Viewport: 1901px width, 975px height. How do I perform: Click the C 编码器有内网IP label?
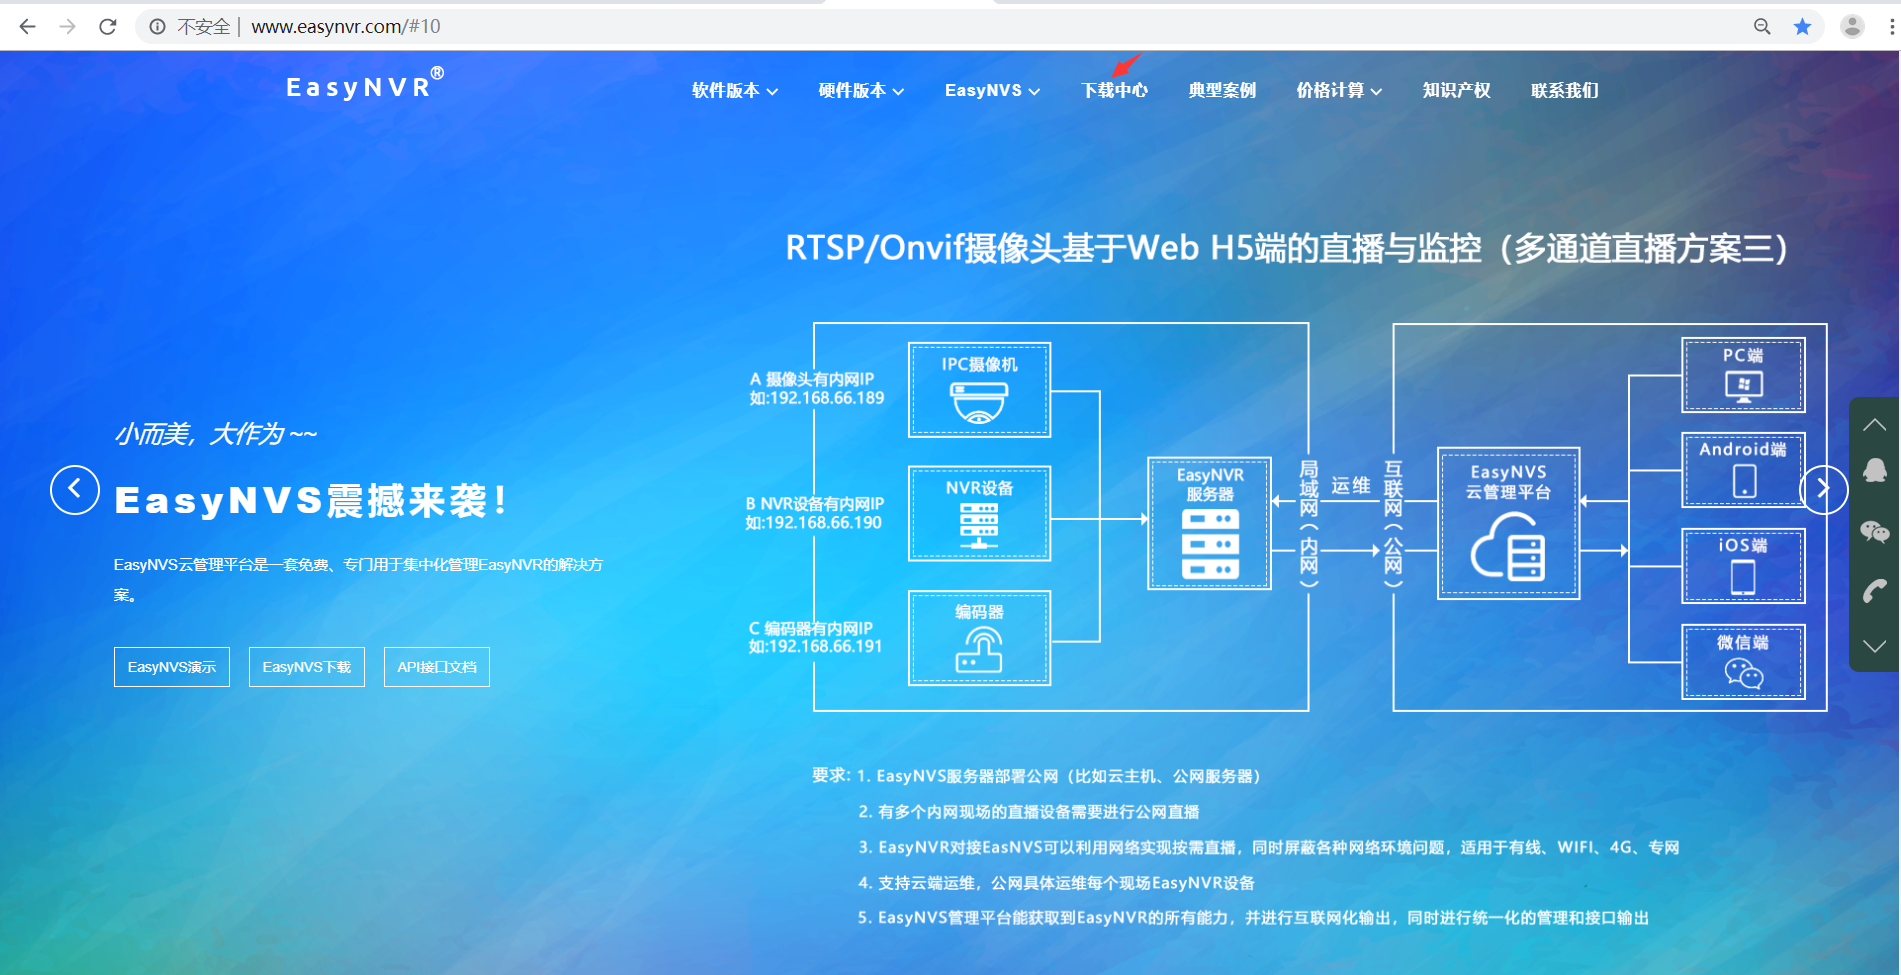(815, 637)
